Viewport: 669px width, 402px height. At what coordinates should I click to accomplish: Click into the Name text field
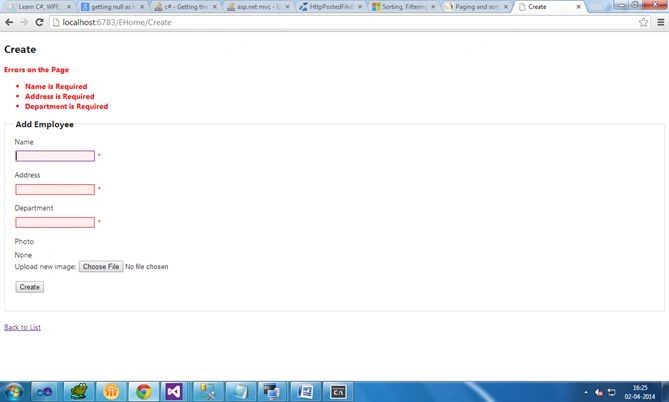point(55,156)
